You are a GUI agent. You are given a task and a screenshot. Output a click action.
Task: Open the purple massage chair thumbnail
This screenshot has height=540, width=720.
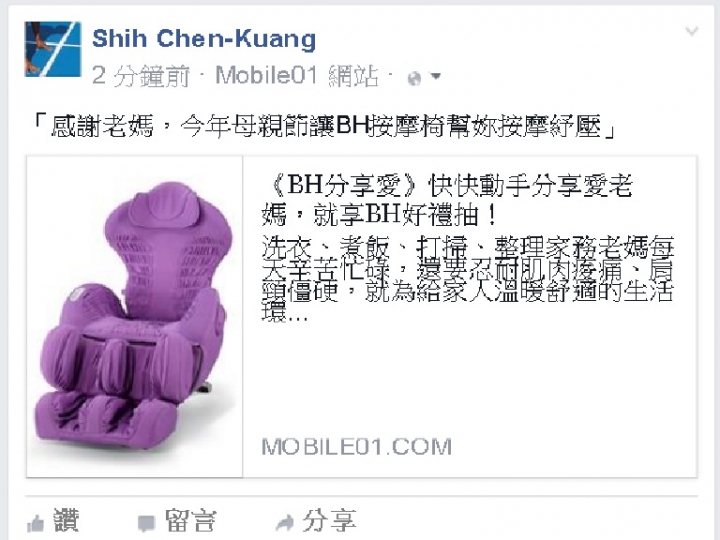[x=135, y=317]
